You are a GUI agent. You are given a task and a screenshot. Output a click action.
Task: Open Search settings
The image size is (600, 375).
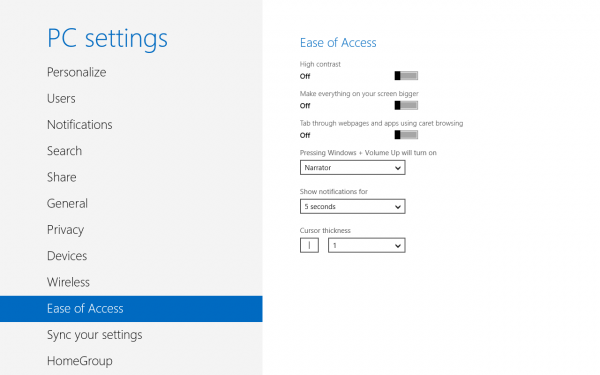click(x=64, y=151)
